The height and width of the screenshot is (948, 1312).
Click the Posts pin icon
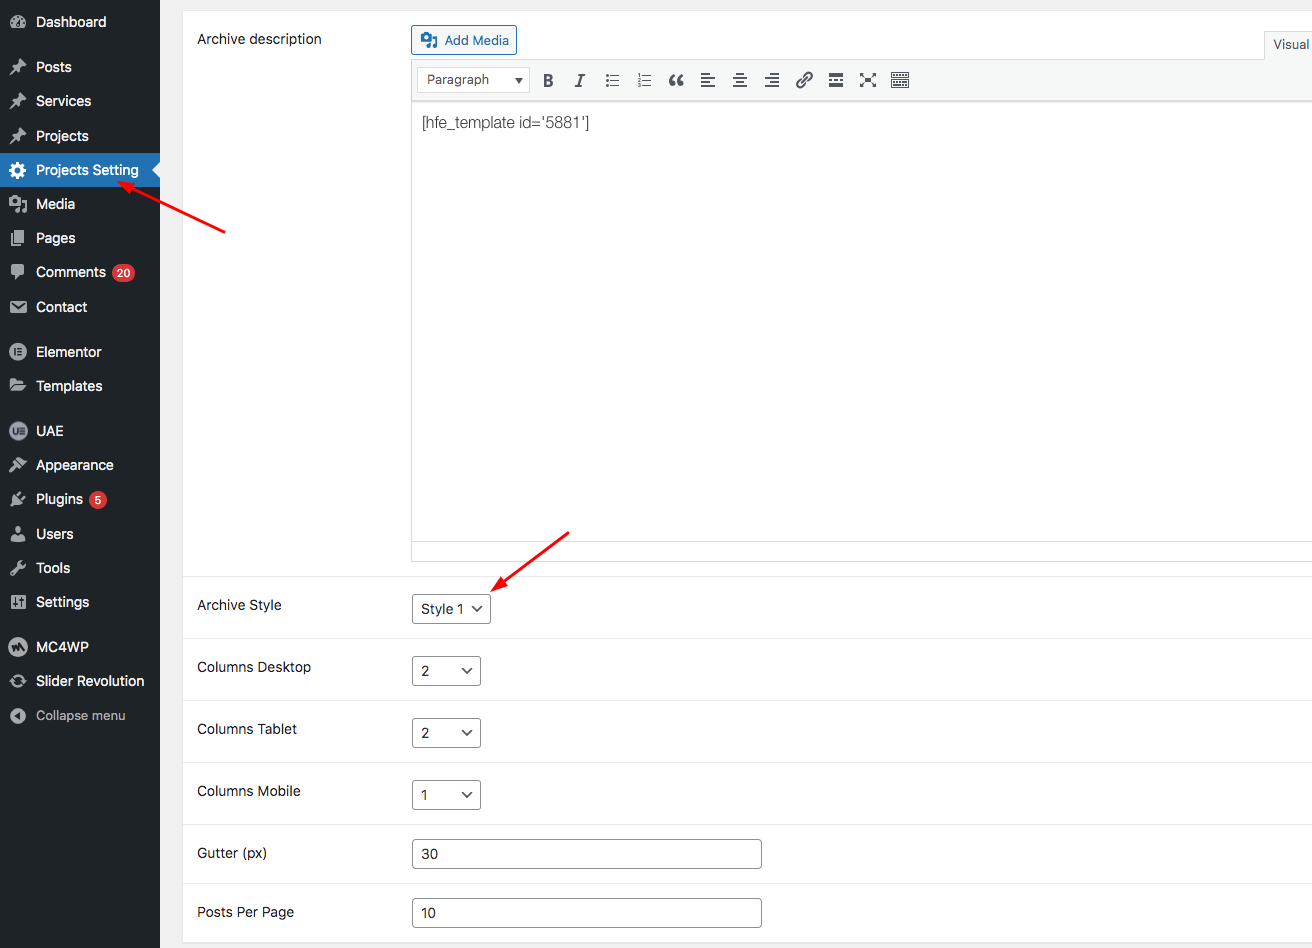point(18,67)
